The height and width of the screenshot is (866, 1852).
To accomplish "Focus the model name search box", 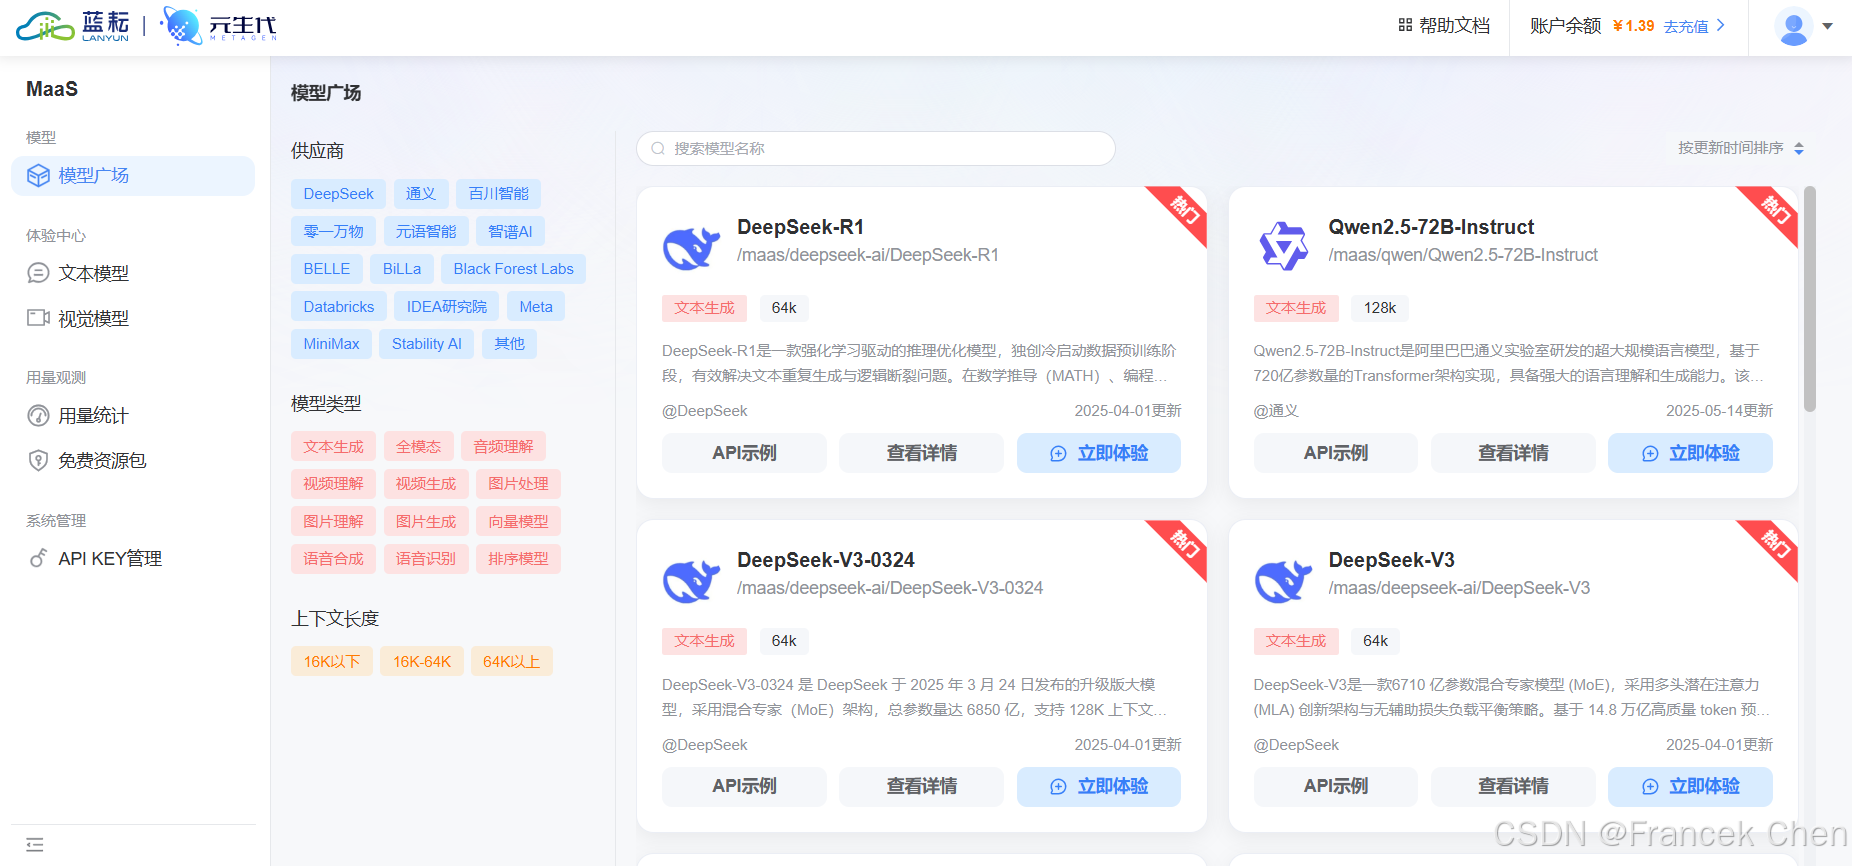I will click(x=876, y=149).
